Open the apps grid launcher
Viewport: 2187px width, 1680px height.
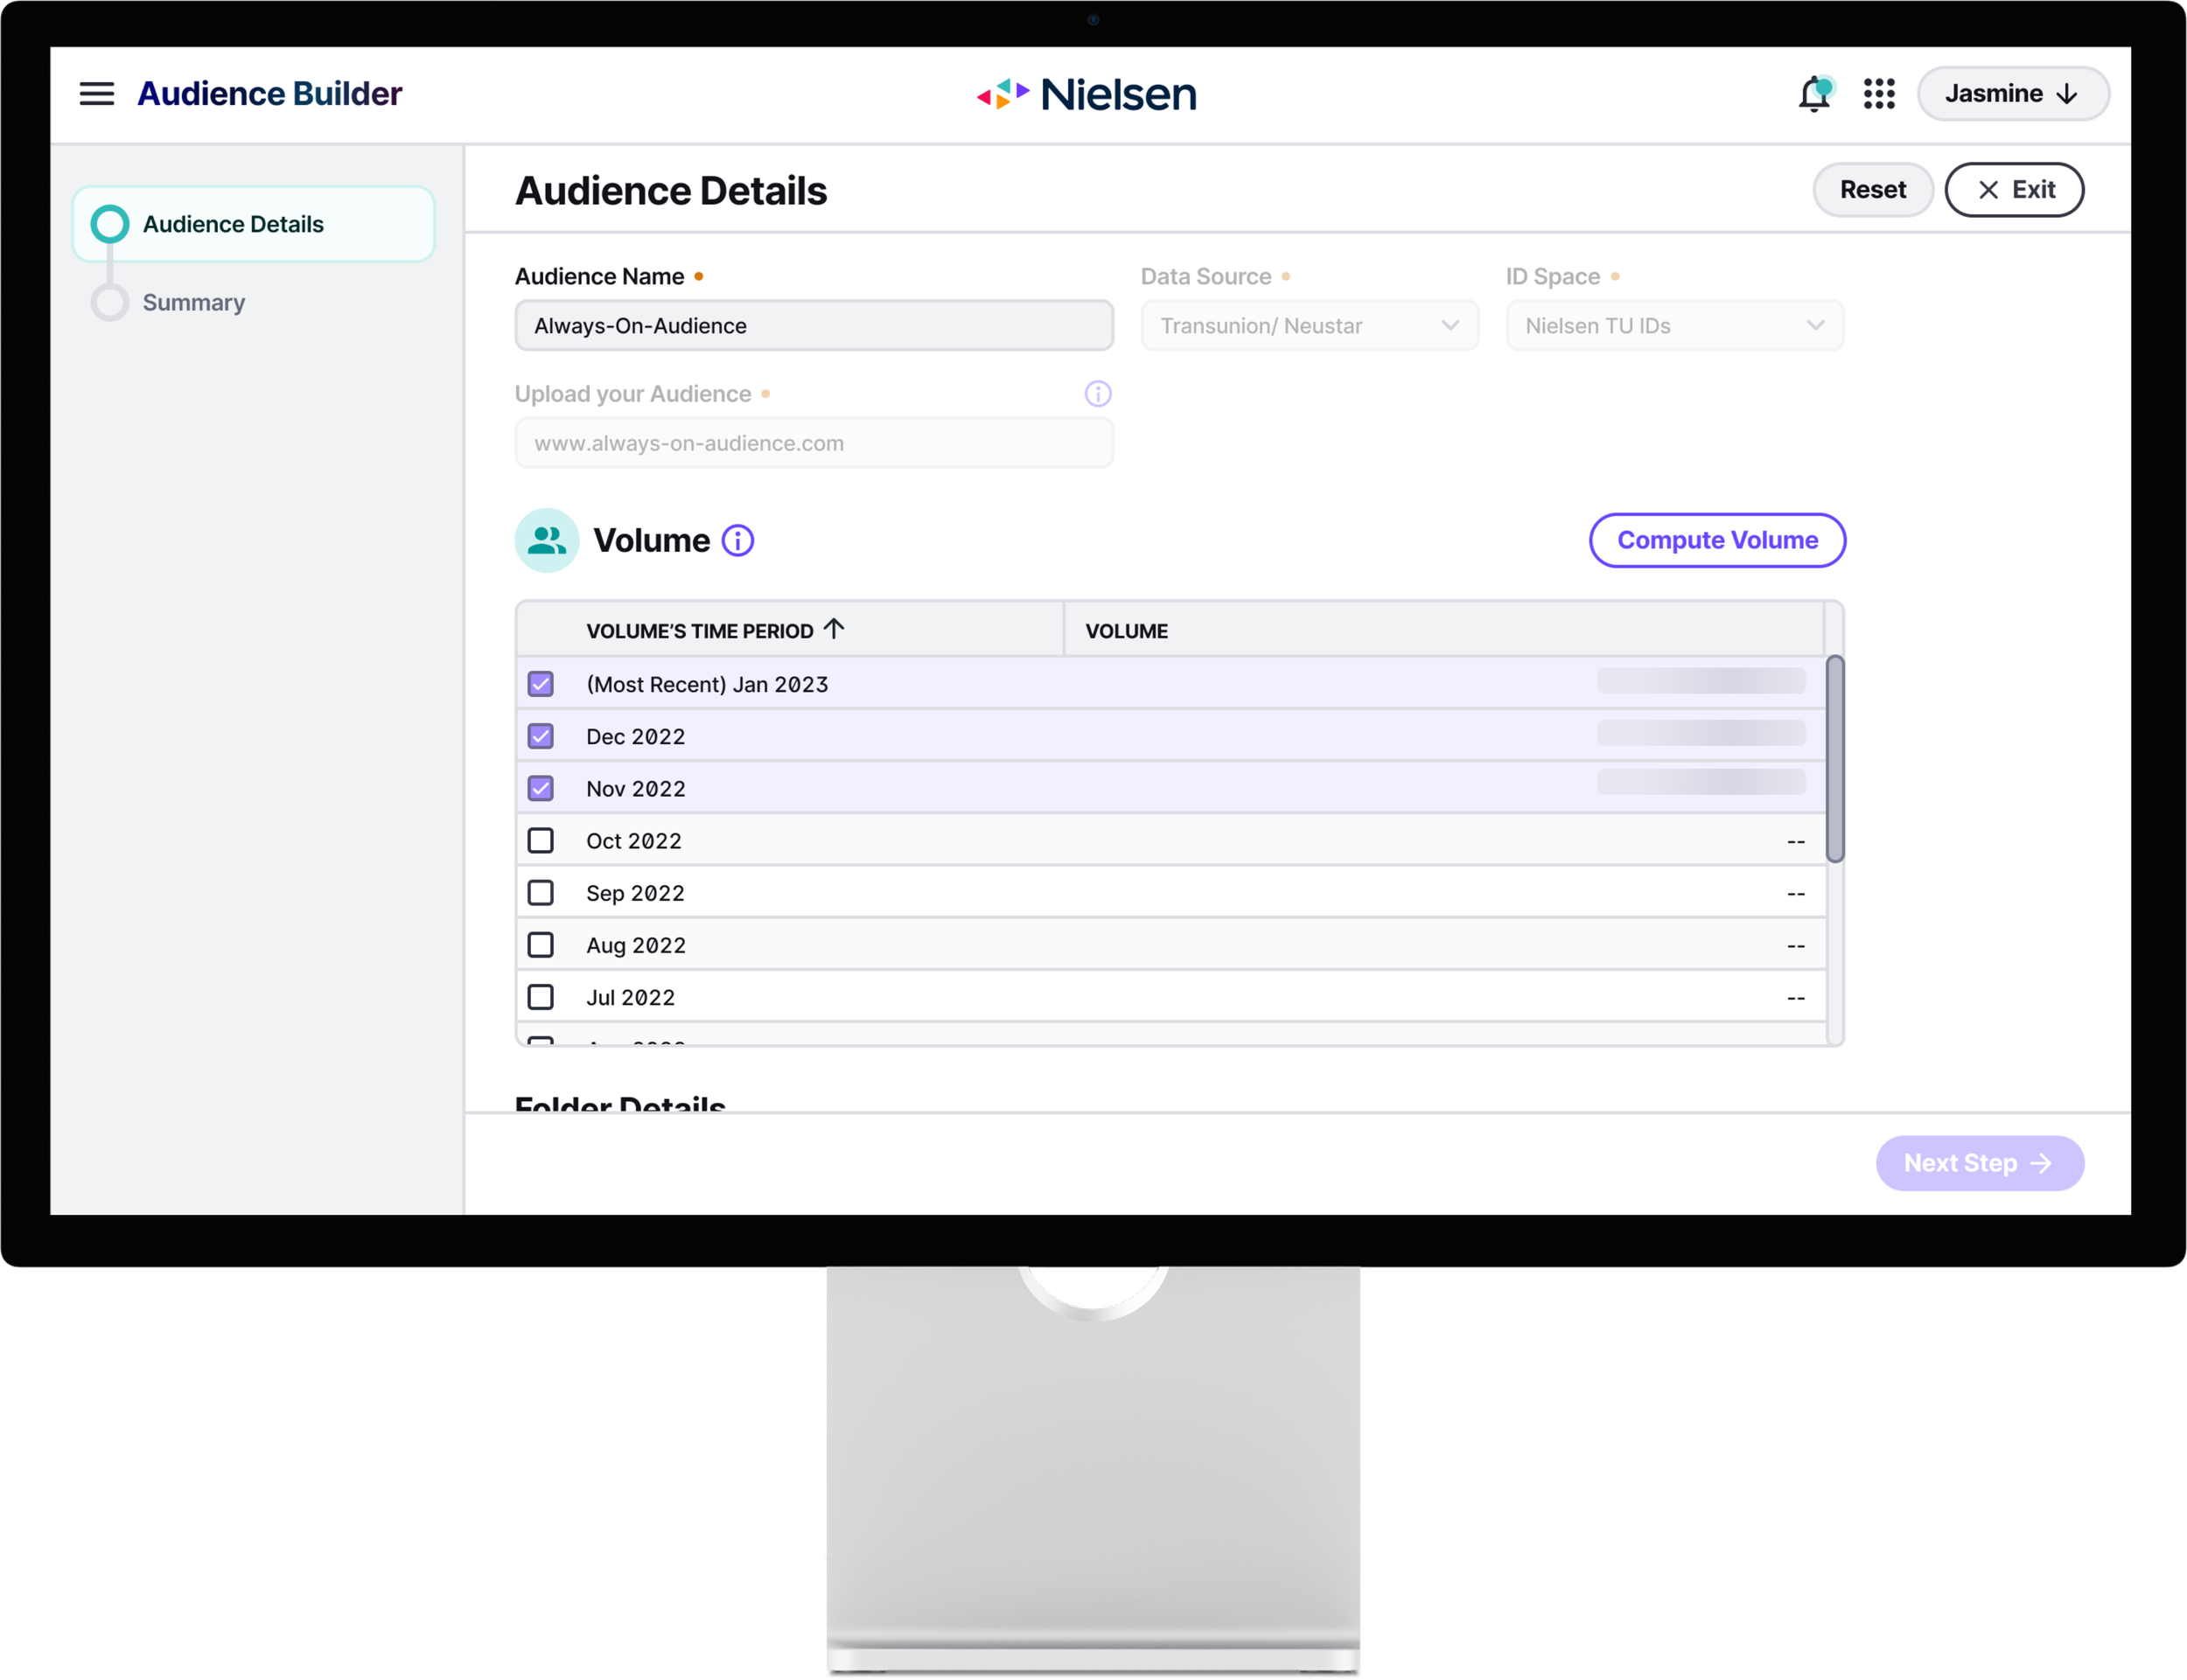1879,94
